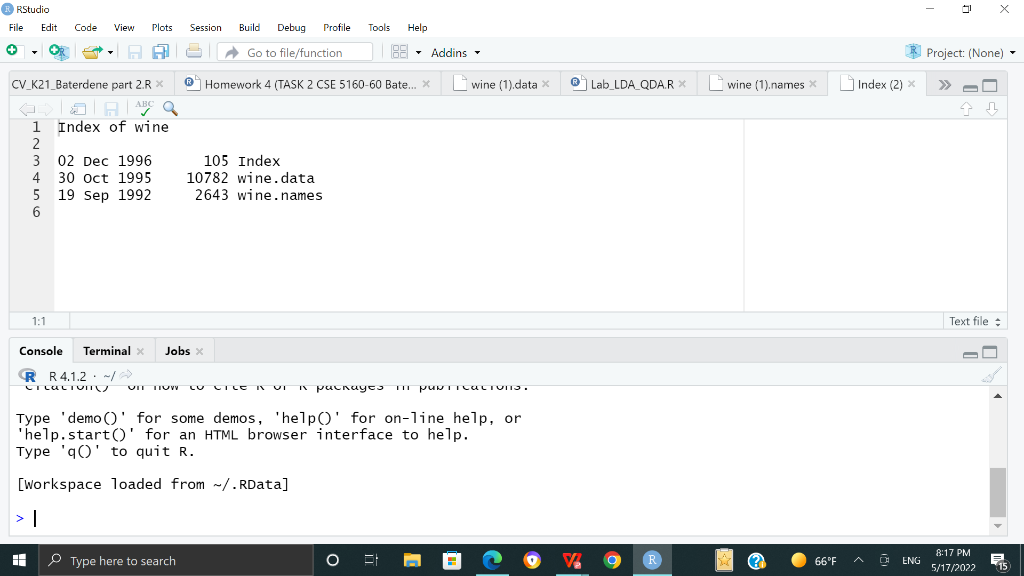Print the current file icon
Viewport: 1024px width, 576px height.
pyautogui.click(x=193, y=52)
